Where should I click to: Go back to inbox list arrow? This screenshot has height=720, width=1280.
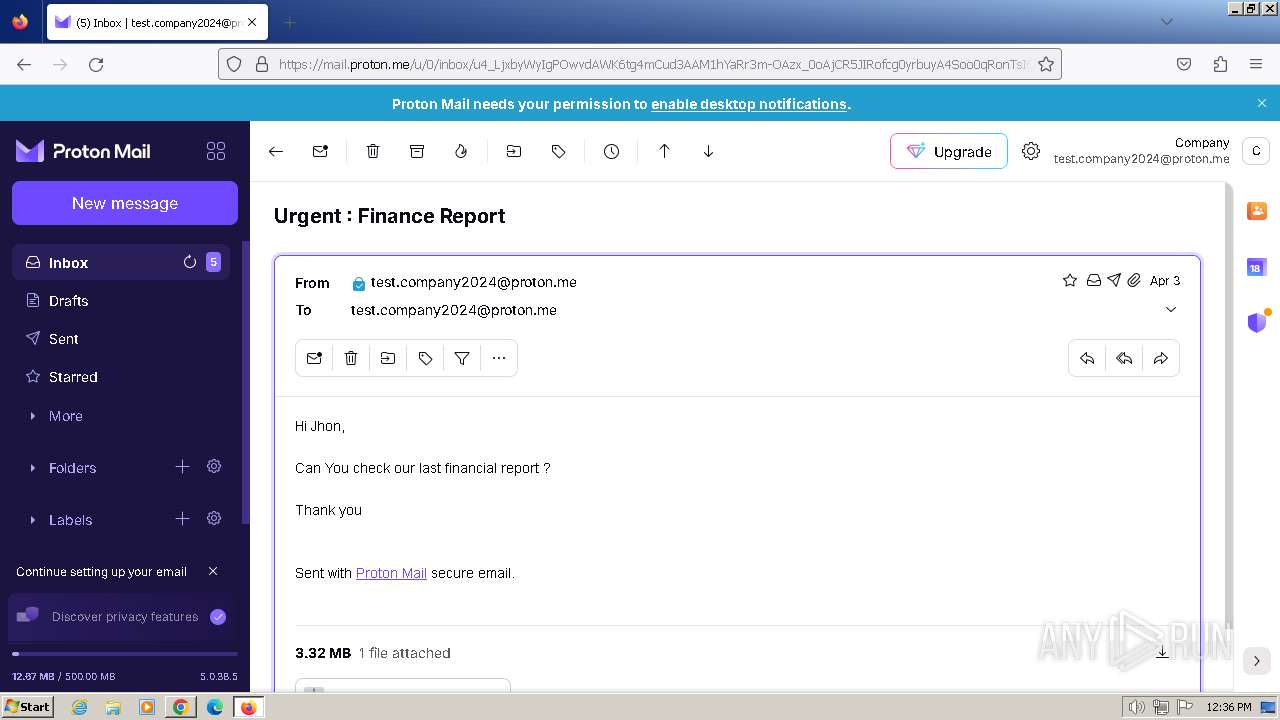tap(276, 151)
